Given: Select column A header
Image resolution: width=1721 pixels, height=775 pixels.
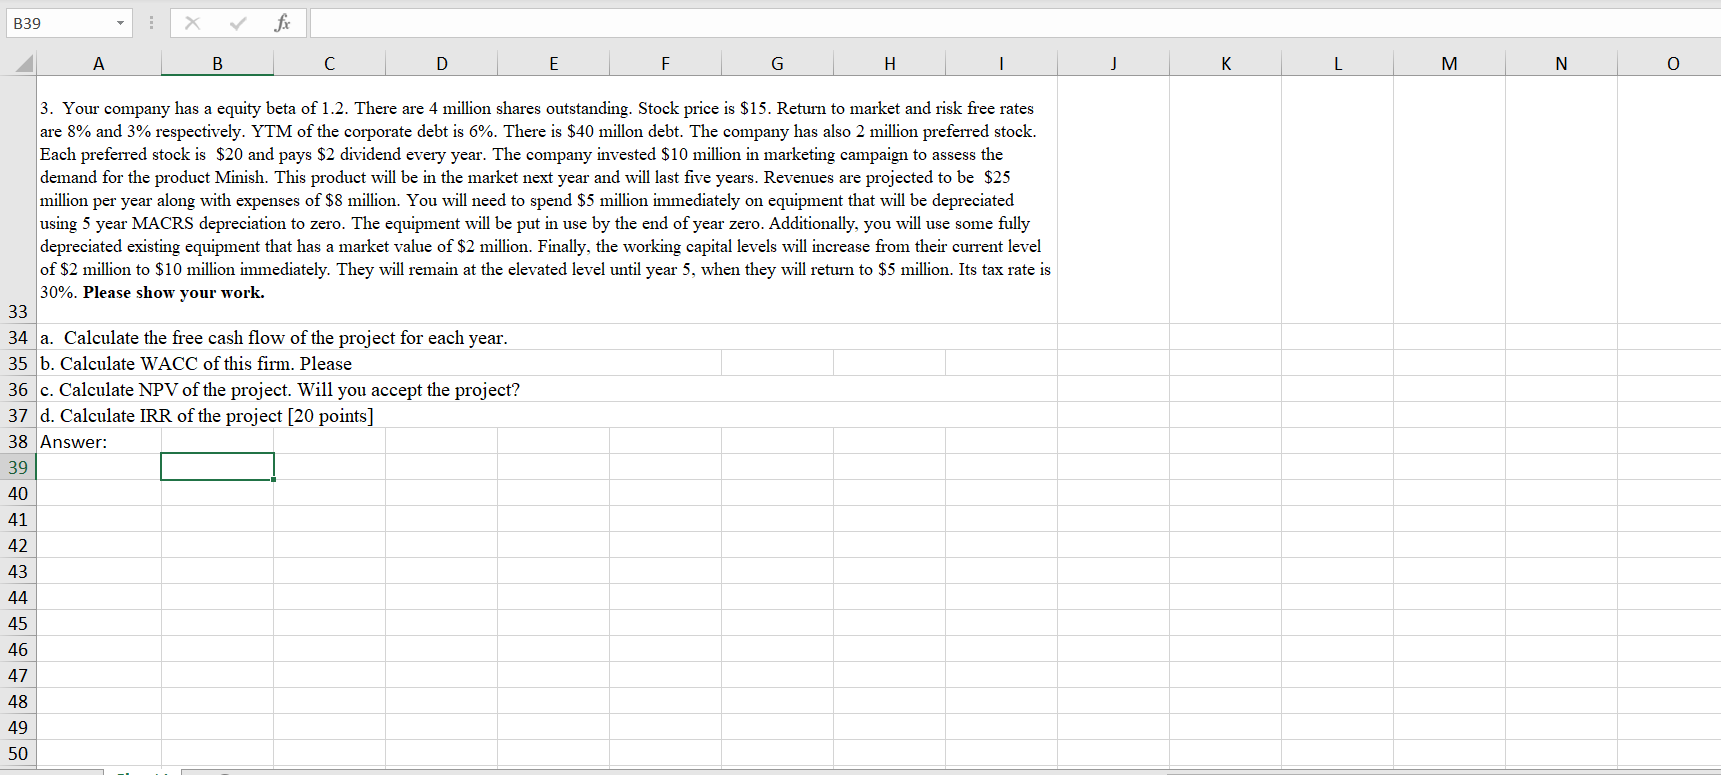Looking at the screenshot, I should [98, 64].
